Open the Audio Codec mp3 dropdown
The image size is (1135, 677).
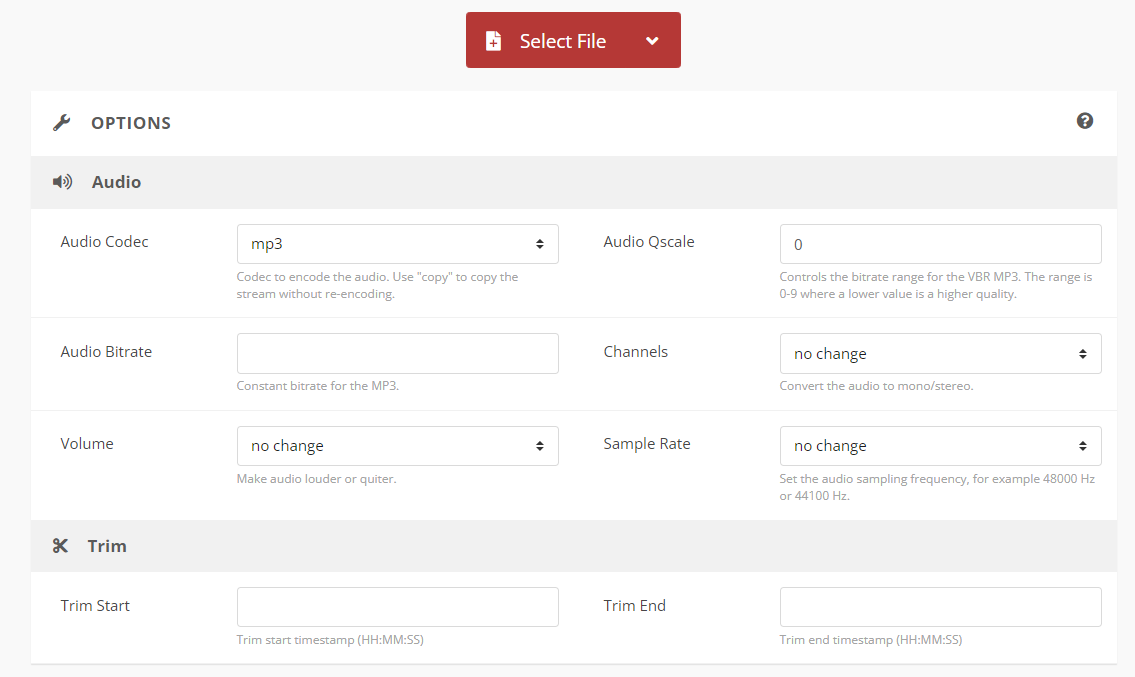click(397, 244)
